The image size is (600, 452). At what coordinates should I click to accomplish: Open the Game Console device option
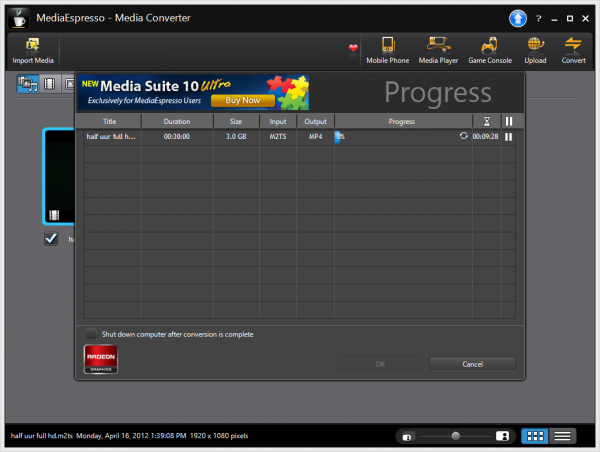point(489,44)
